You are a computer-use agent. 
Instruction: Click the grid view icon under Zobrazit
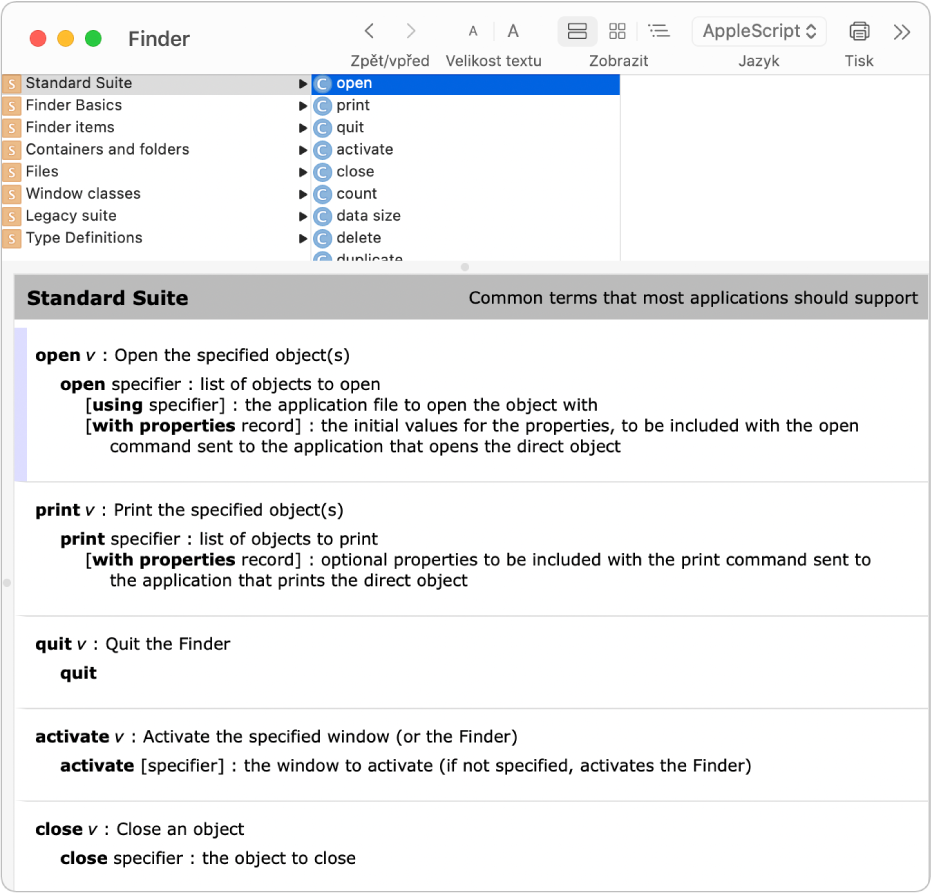[617, 31]
